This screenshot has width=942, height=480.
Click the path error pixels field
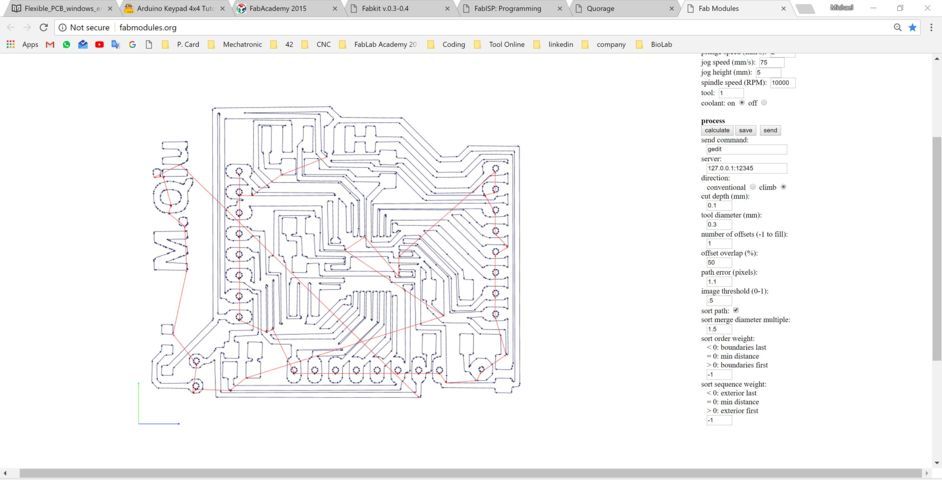click(719, 282)
